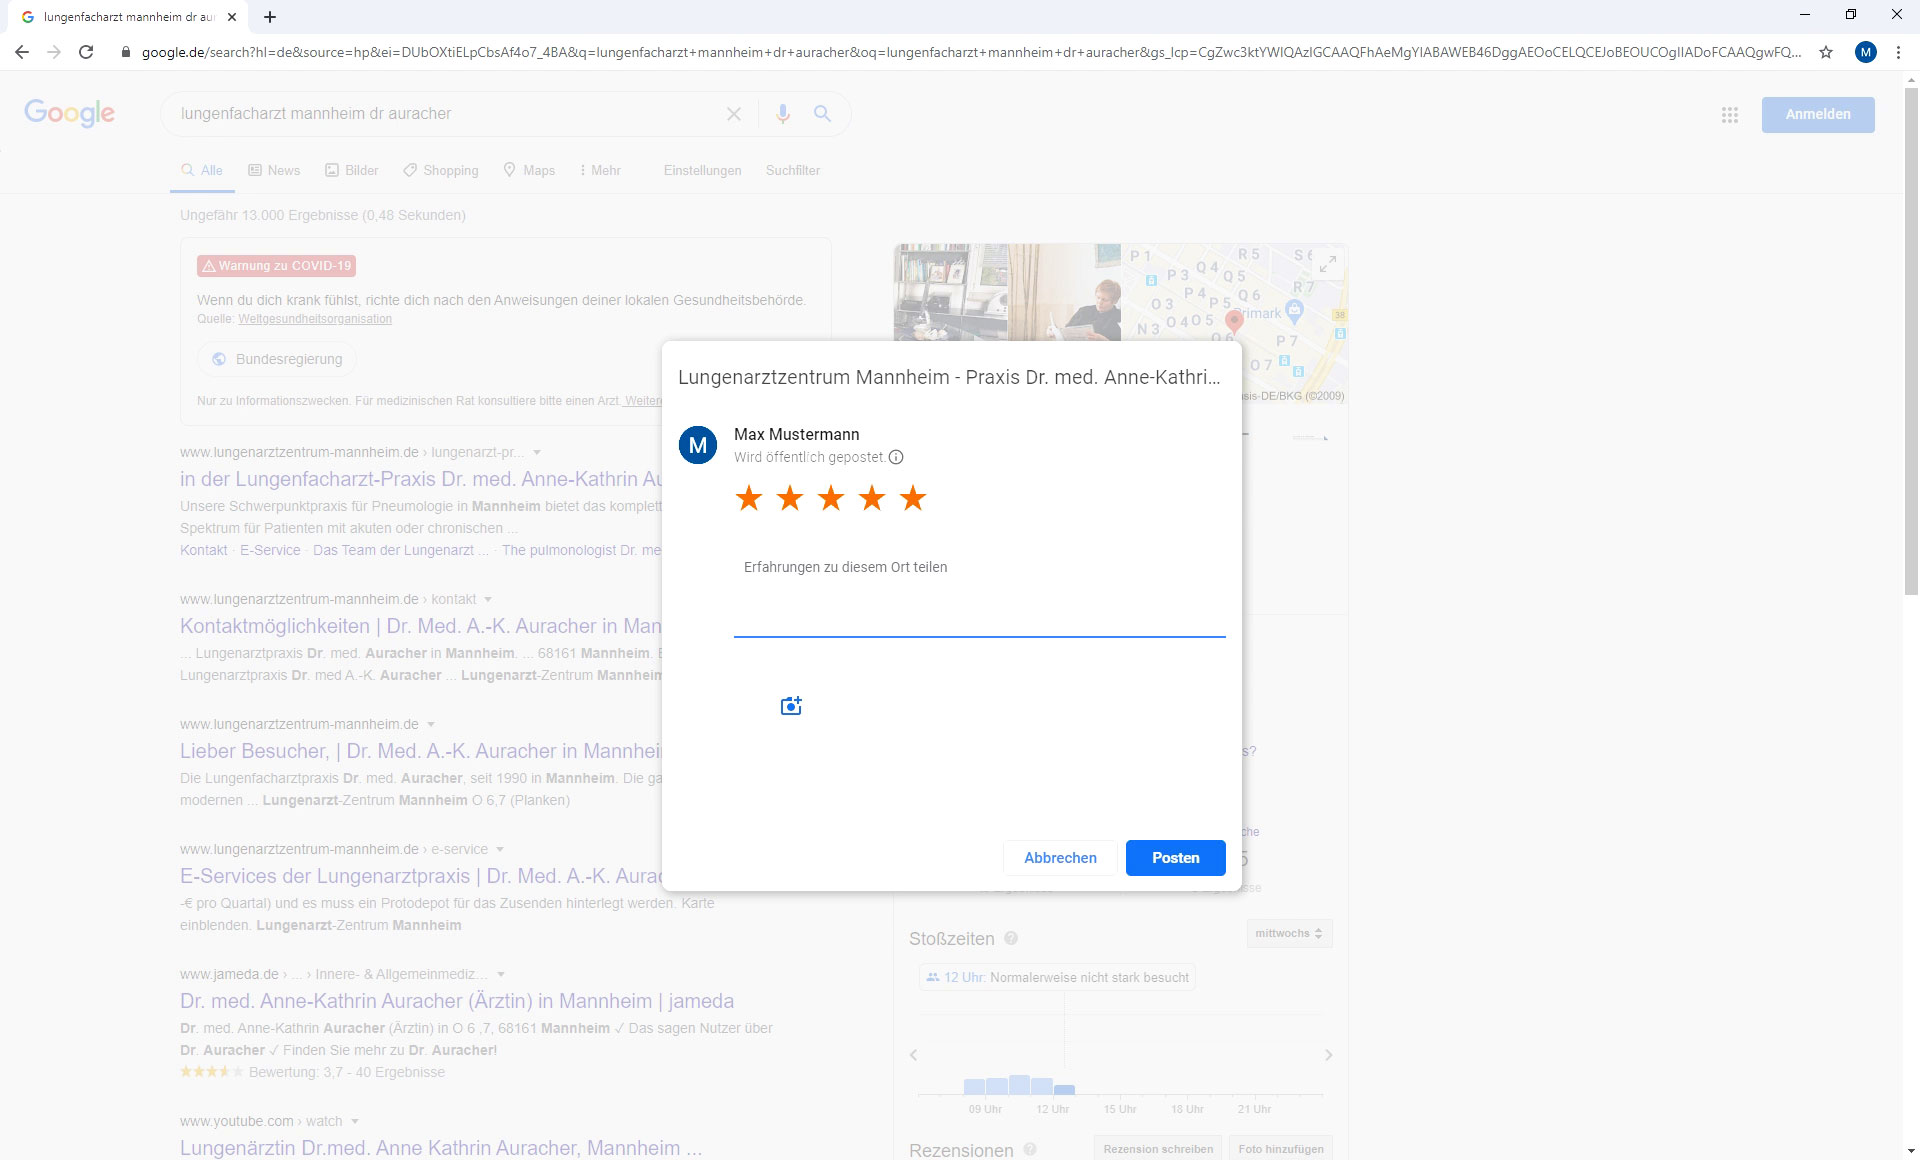Click the address bar URL
1920x1160 pixels.
point(970,52)
